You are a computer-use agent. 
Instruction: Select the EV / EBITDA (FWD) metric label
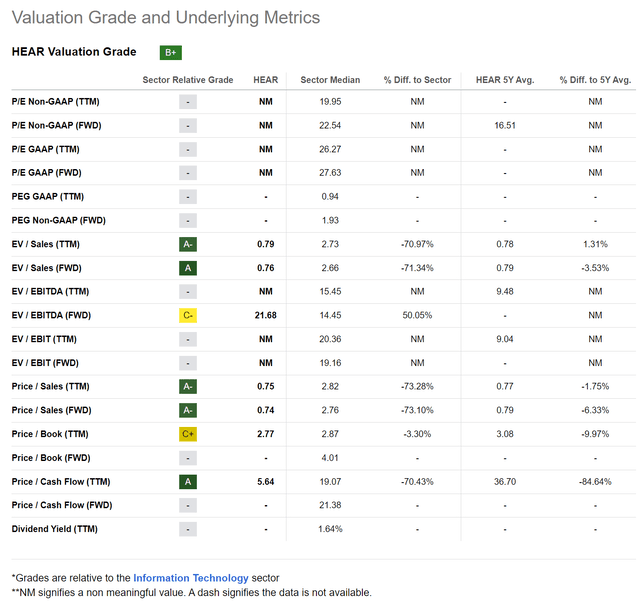51,315
